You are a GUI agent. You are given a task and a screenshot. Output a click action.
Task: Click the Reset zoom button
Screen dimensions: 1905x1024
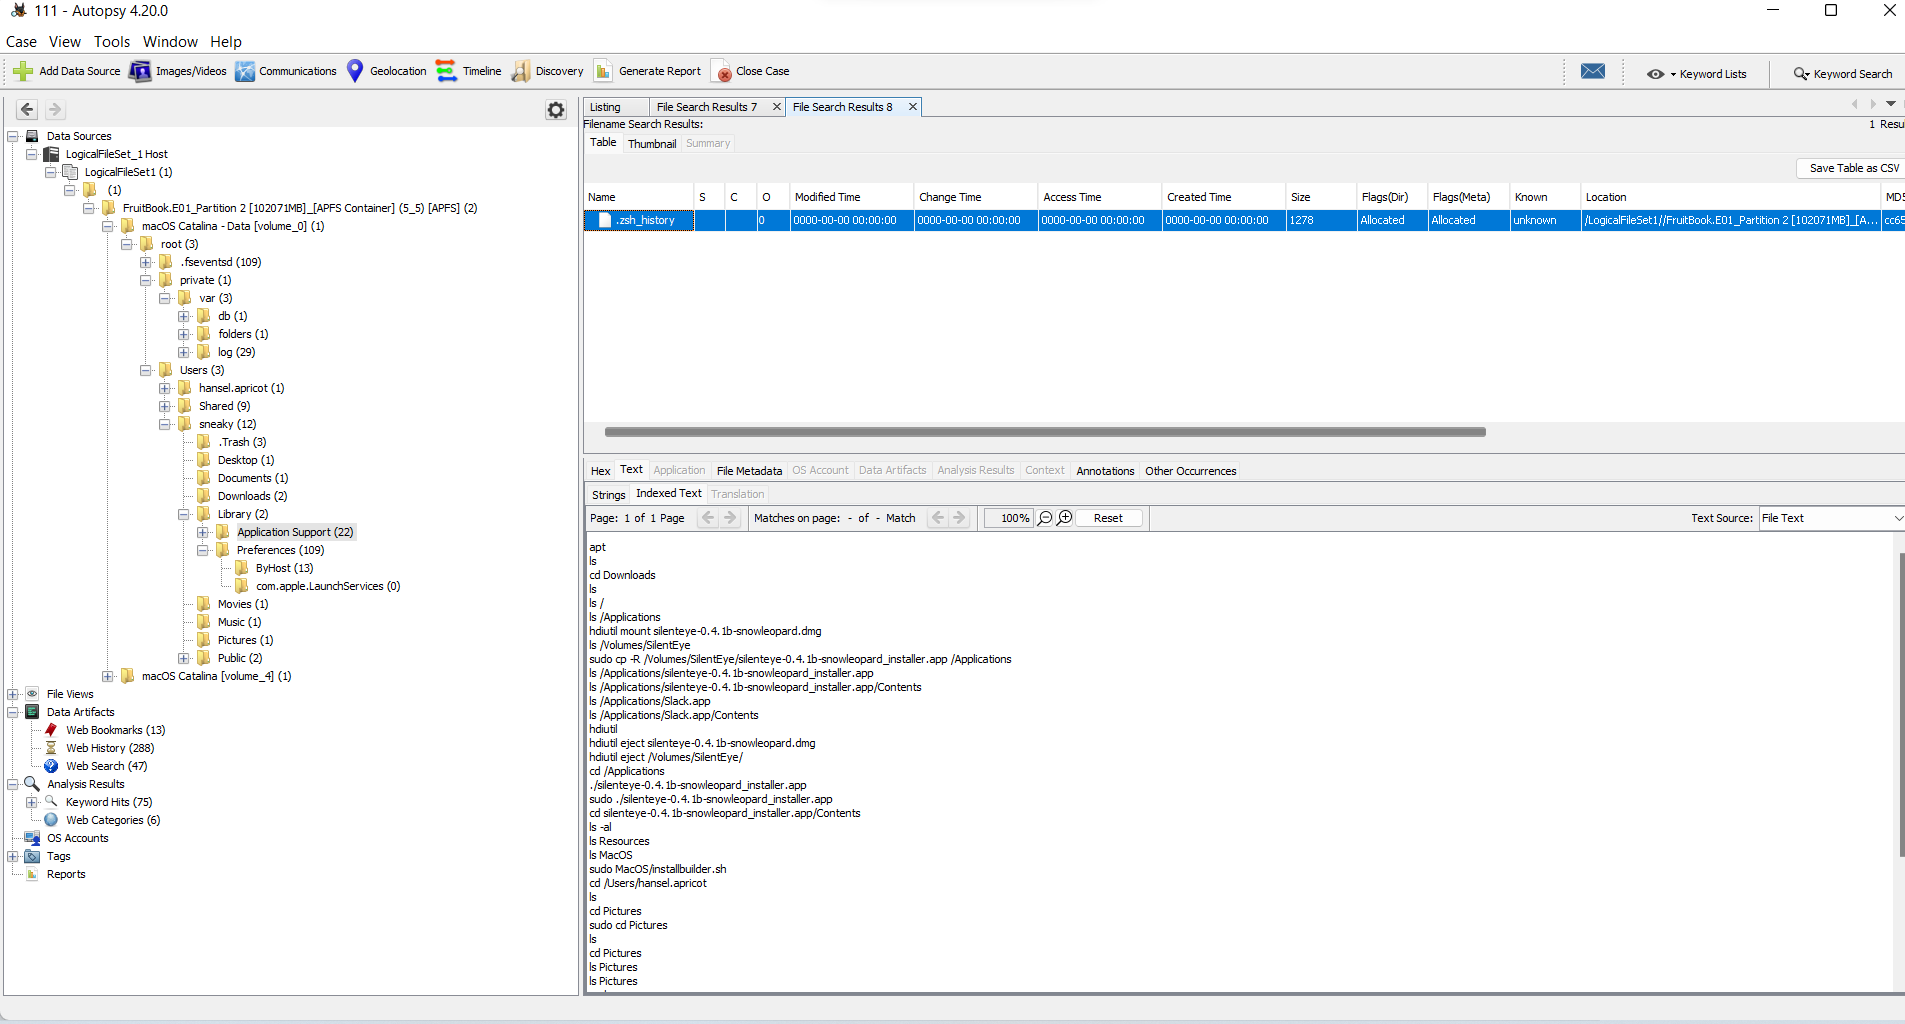pos(1108,518)
